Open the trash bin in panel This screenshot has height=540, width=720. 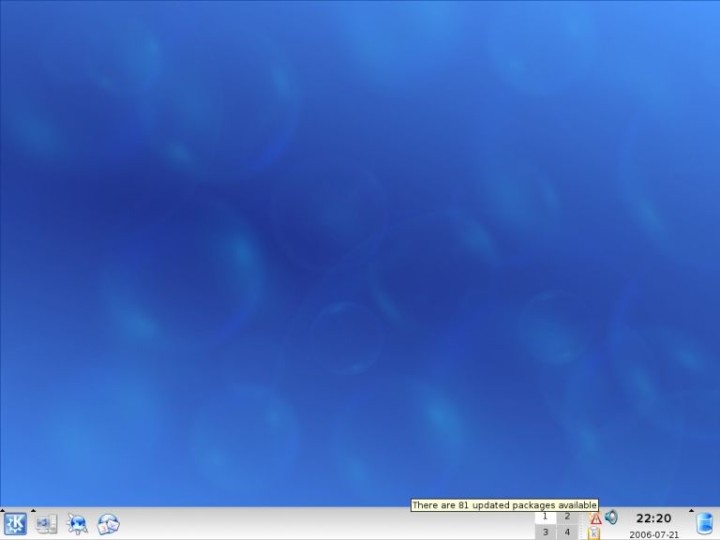click(704, 524)
